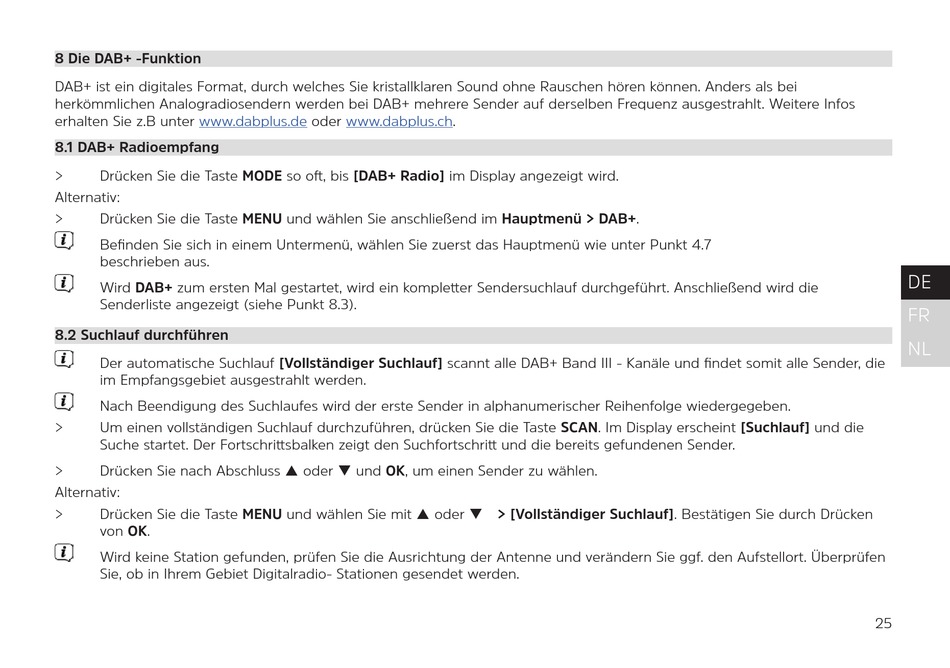Click bold text 'Hauptmenü > DAB+'
Screen dimensions: 950x668
click(569, 219)
